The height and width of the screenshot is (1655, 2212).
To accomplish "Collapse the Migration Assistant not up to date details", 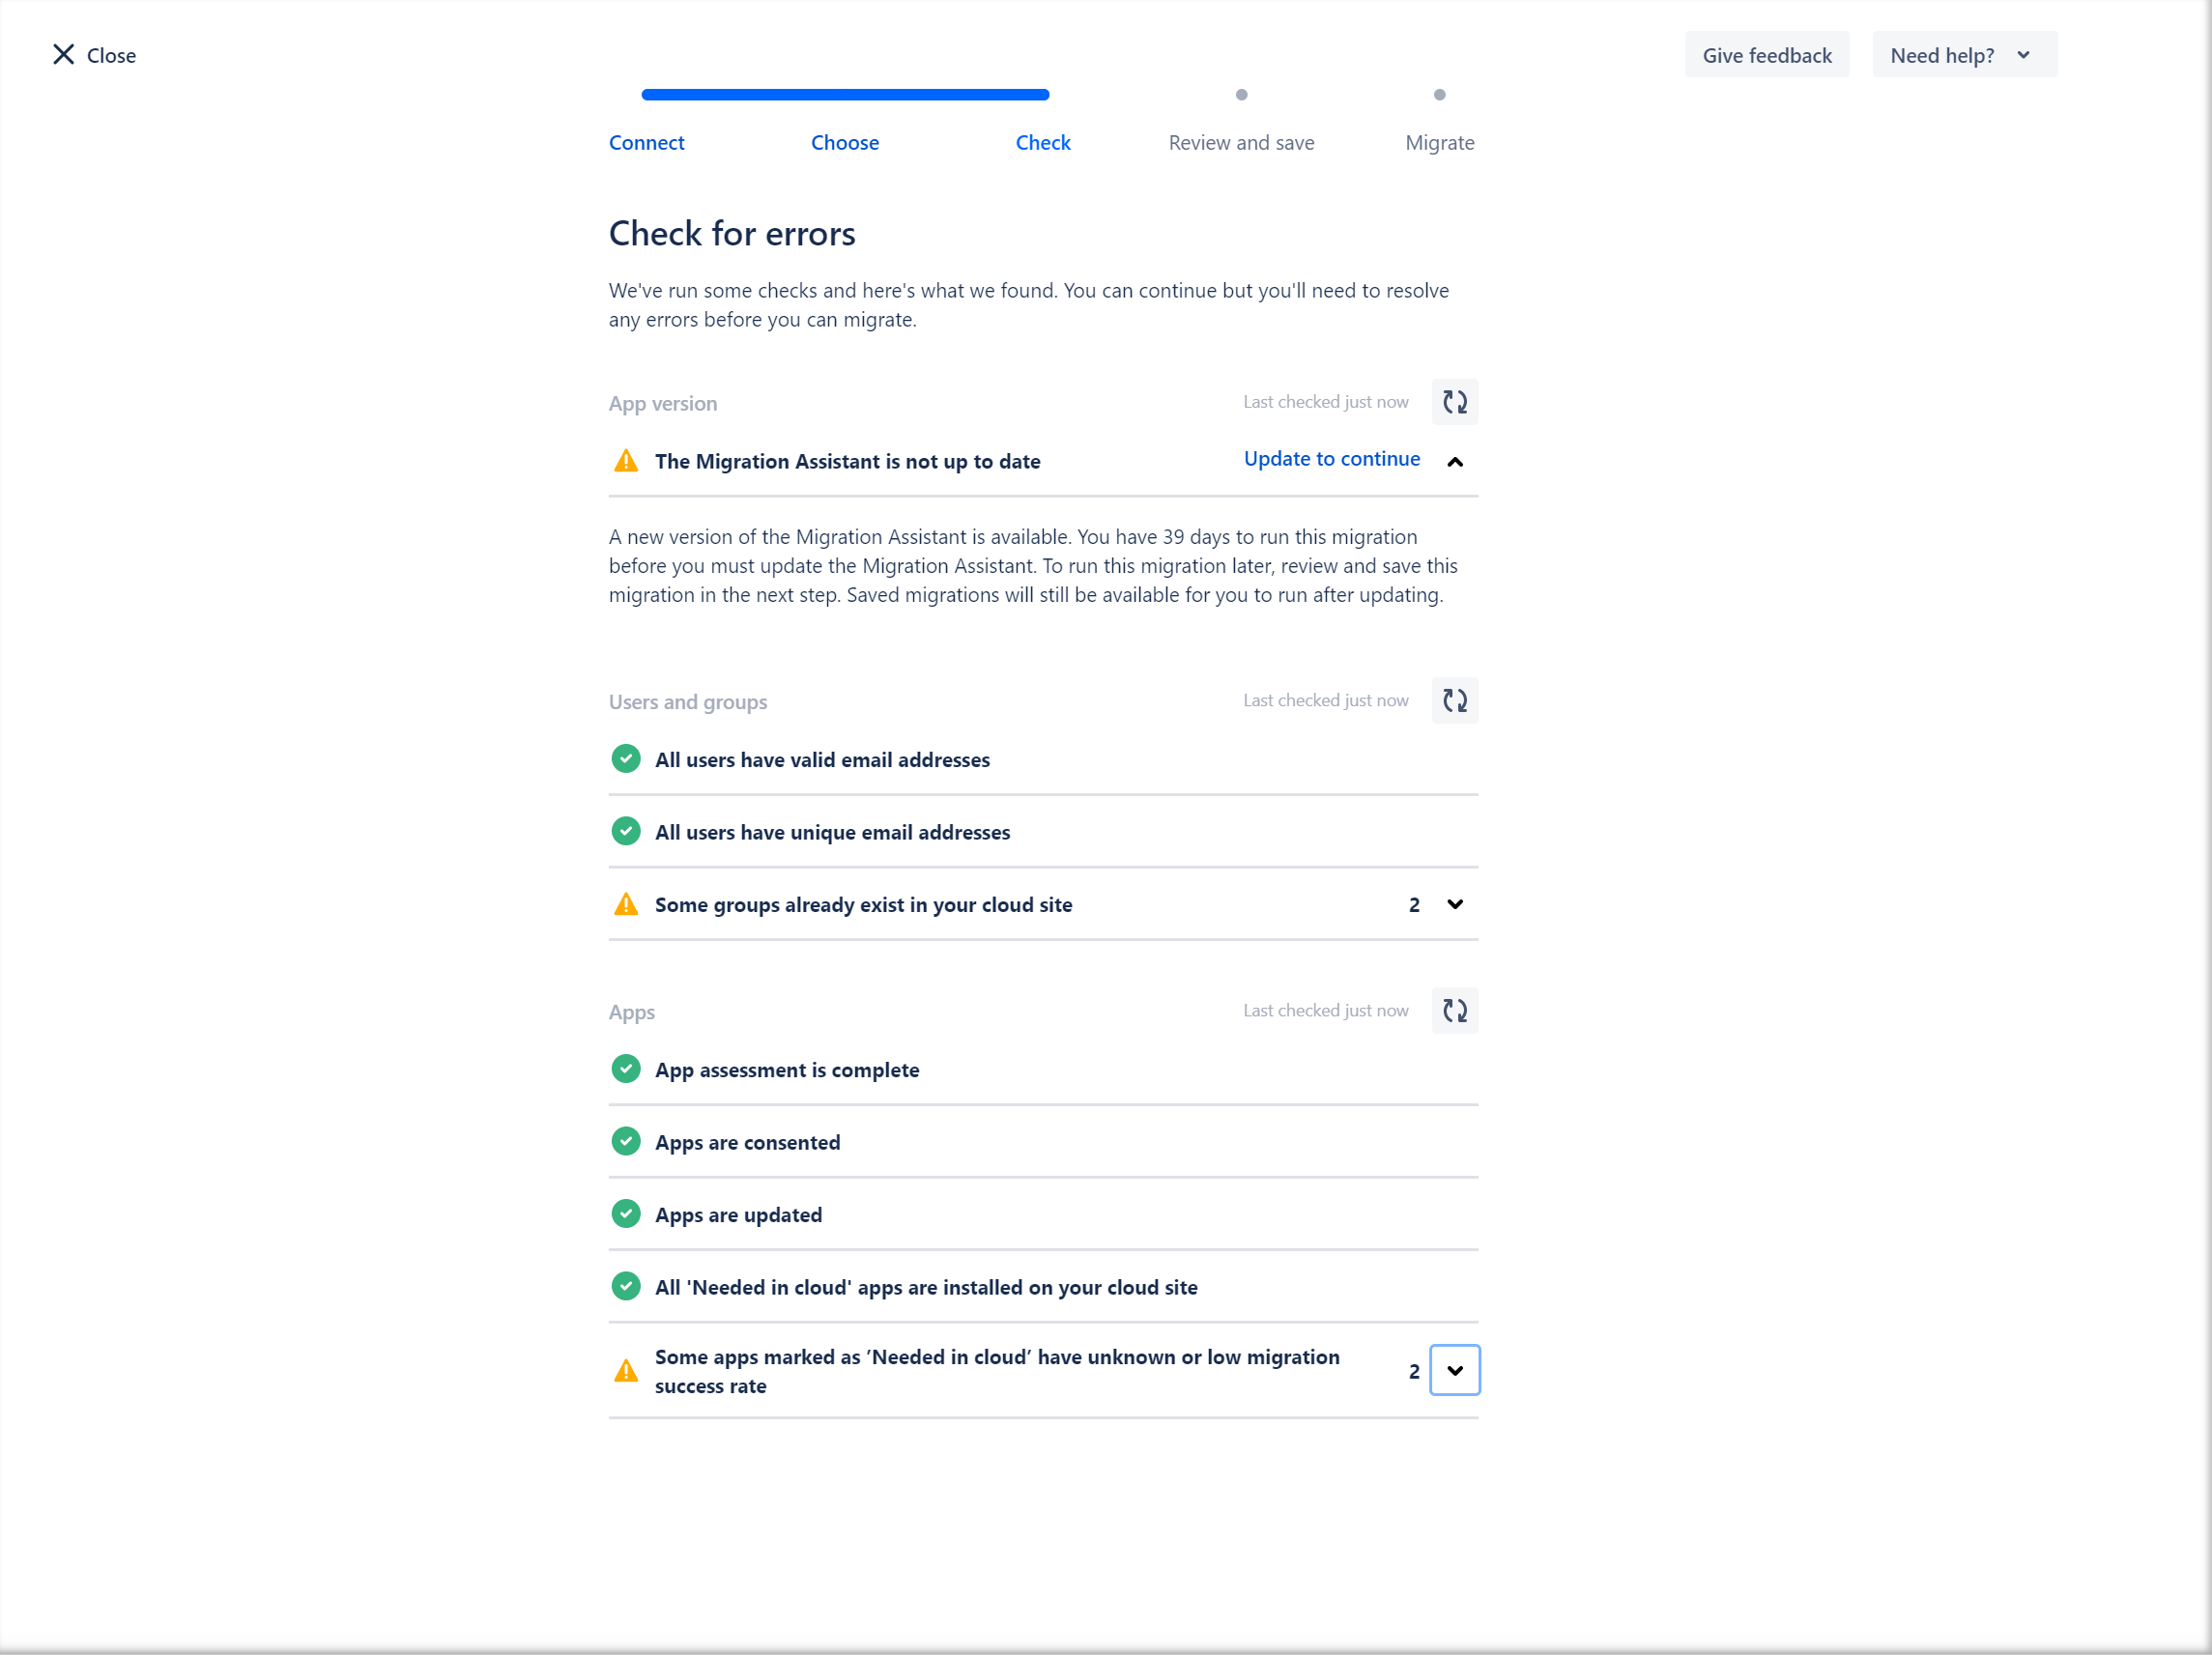I will [x=1455, y=461].
